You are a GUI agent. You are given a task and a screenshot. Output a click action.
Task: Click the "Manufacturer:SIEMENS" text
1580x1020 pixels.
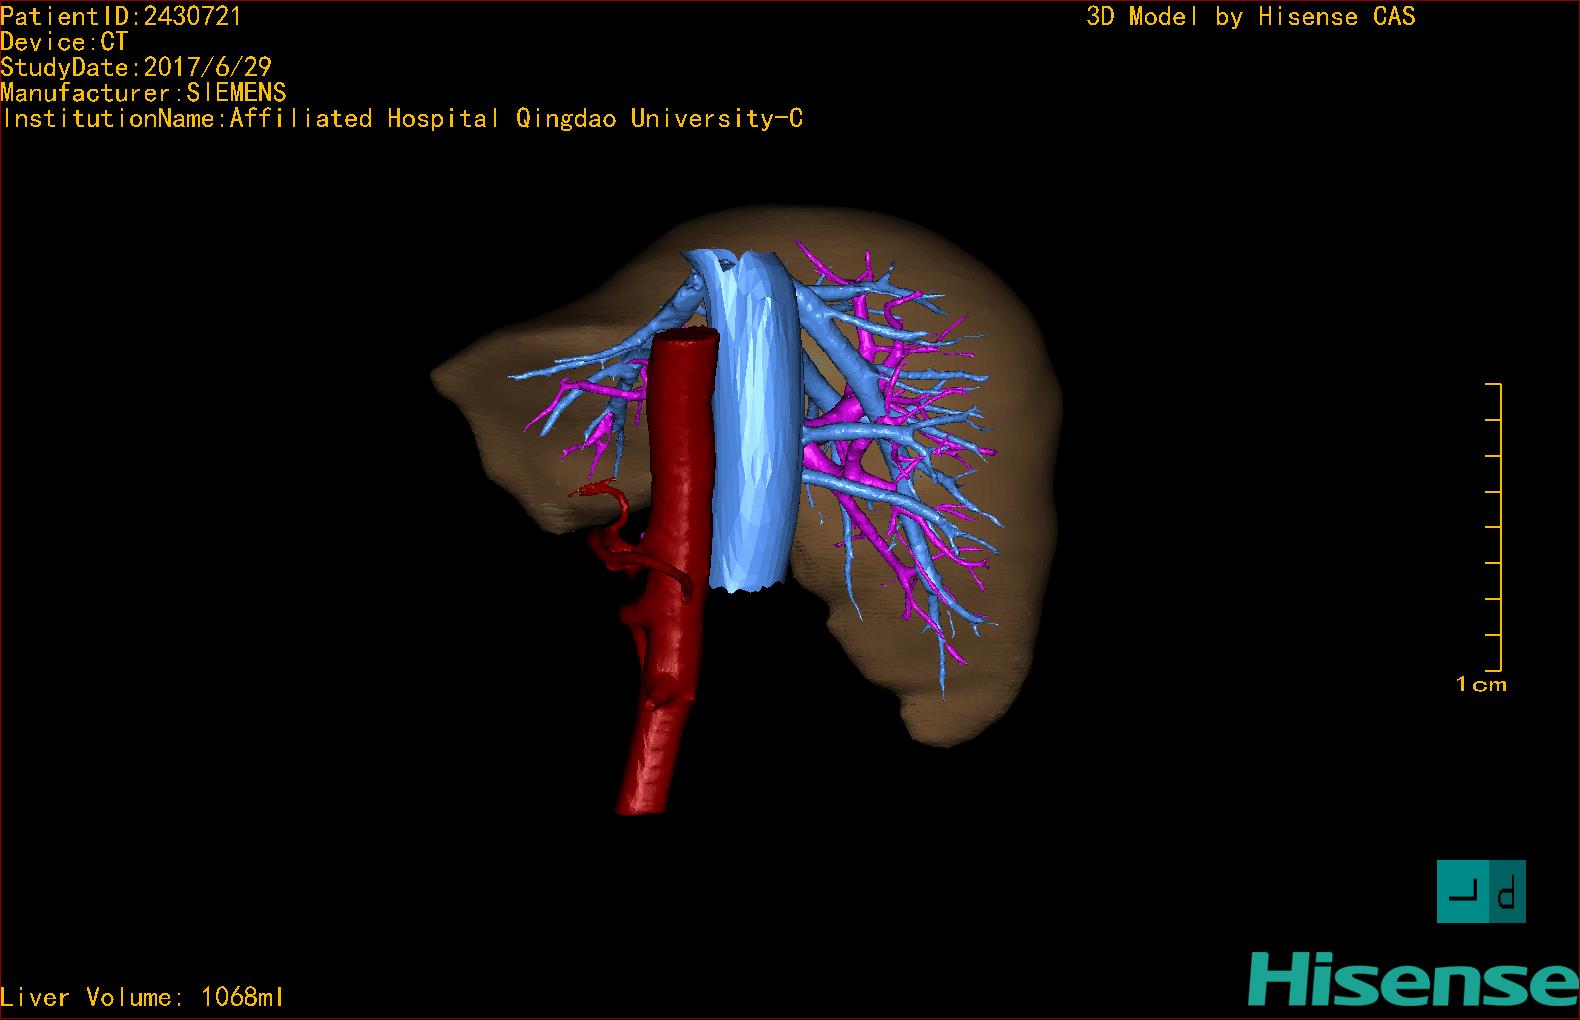pos(143,93)
